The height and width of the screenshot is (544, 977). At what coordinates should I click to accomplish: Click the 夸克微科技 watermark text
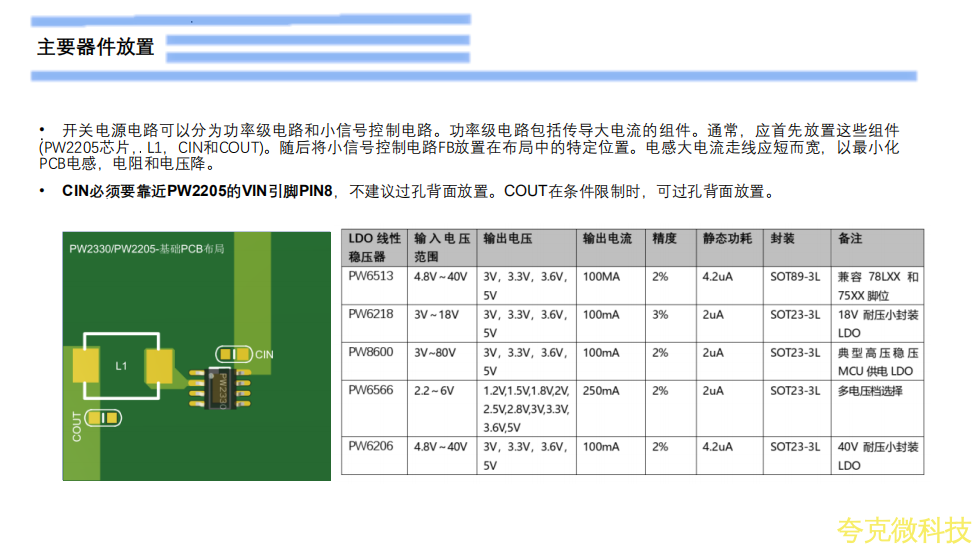pyautogui.click(x=903, y=529)
